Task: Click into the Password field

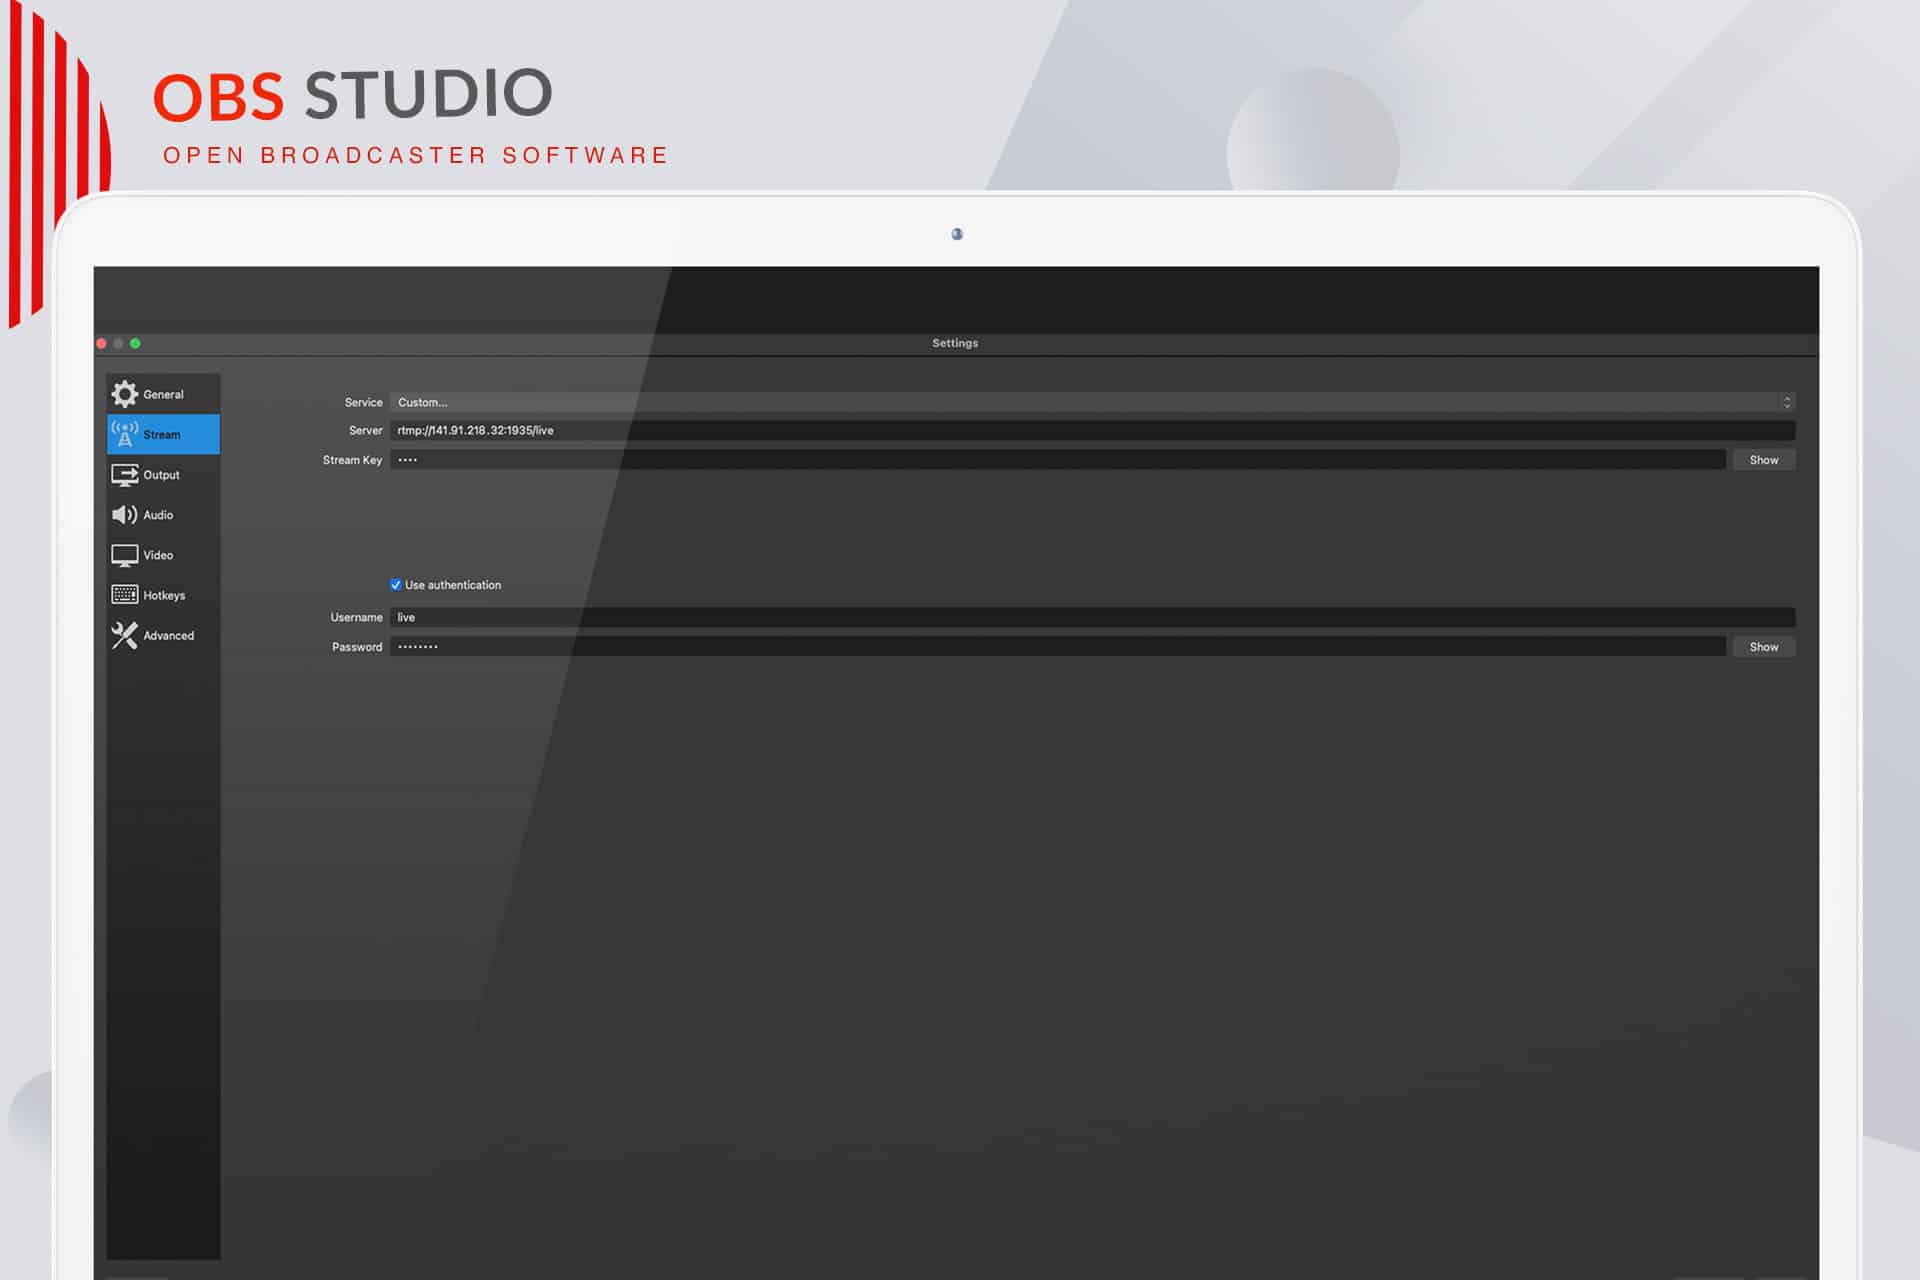Action: [1058, 647]
